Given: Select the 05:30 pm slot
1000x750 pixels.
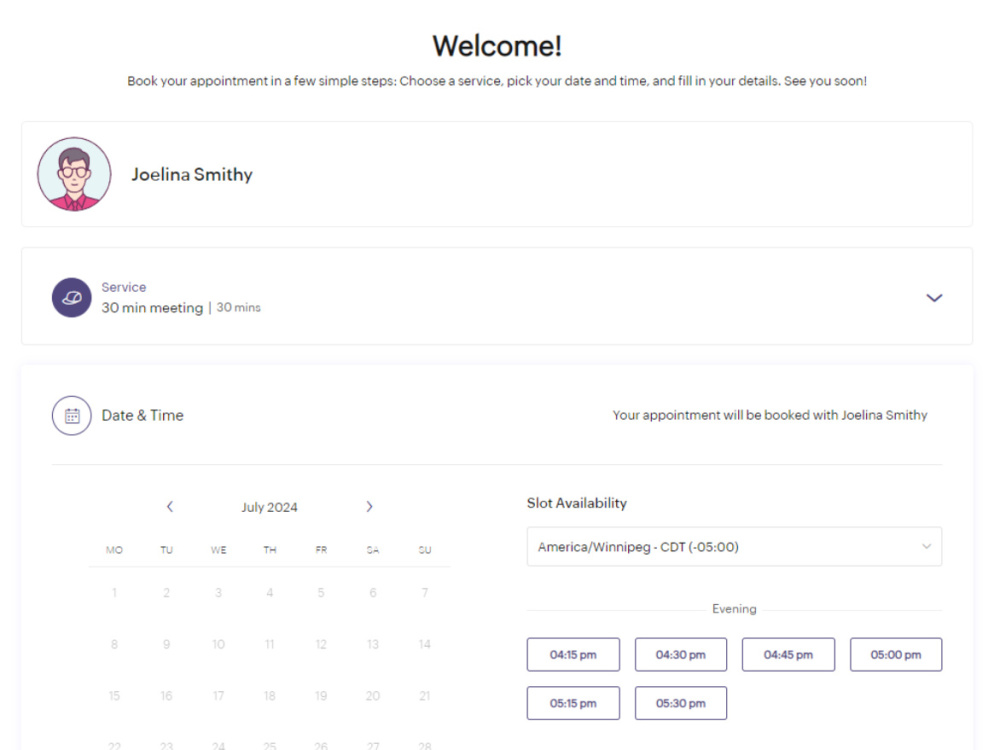Looking at the screenshot, I should pyautogui.click(x=680, y=703).
